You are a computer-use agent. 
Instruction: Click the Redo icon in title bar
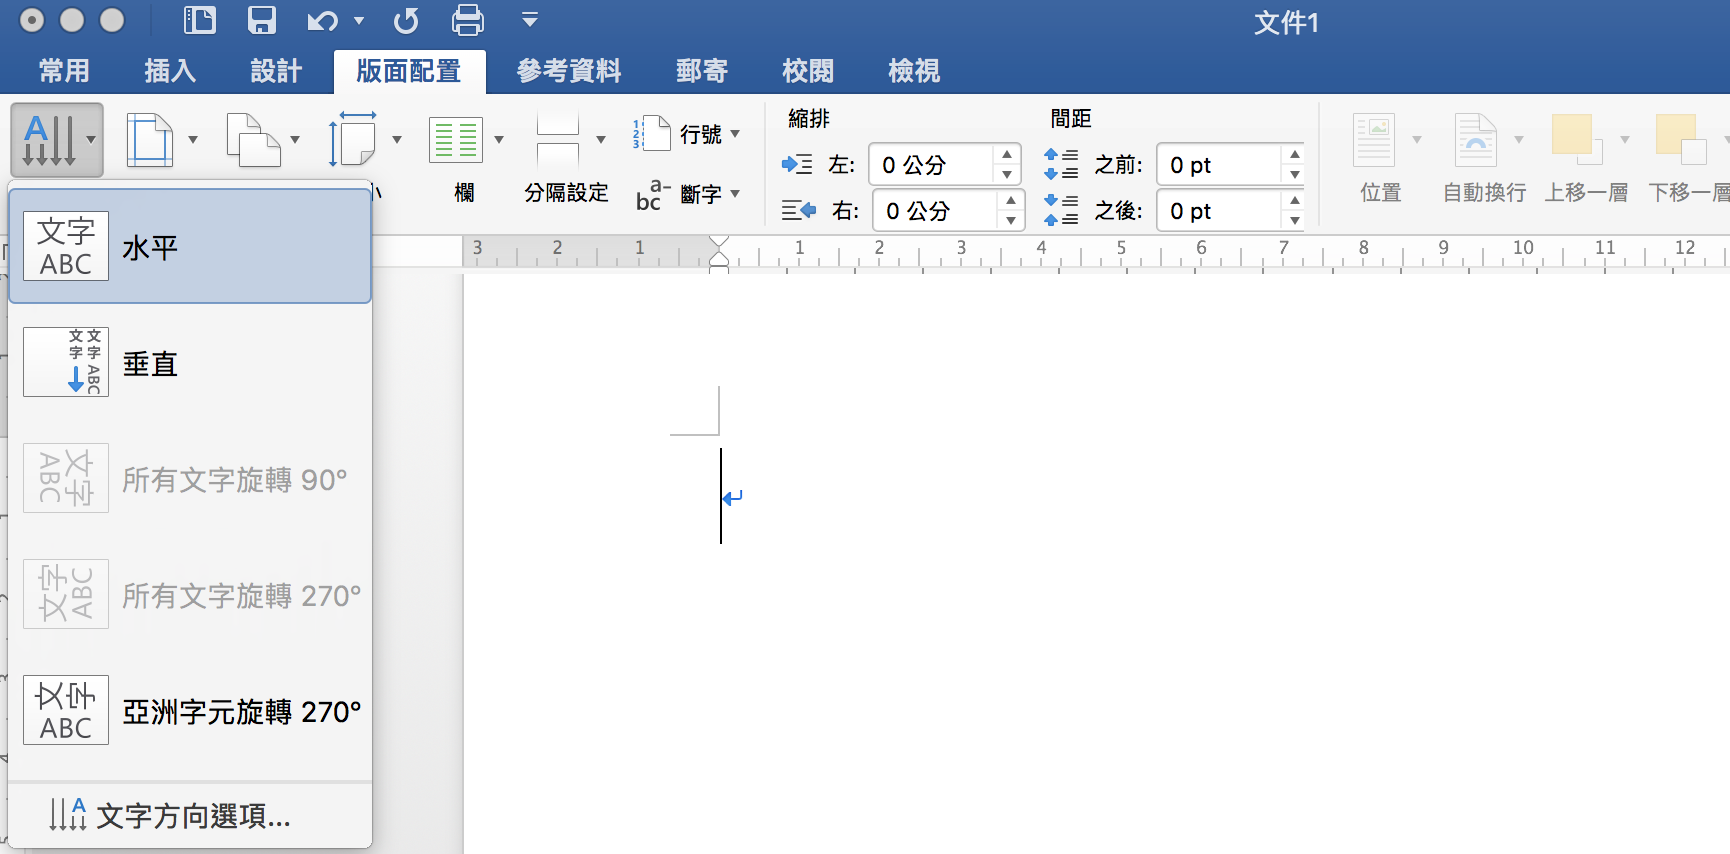coord(406,20)
